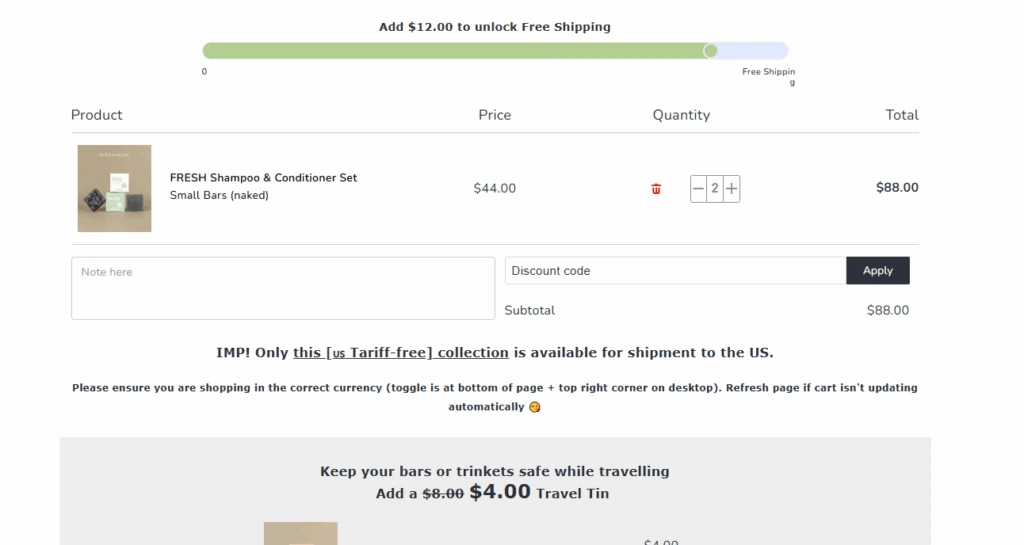Click the $4.00 Travel Tin offer heading
1024x545 pixels.
494,492
